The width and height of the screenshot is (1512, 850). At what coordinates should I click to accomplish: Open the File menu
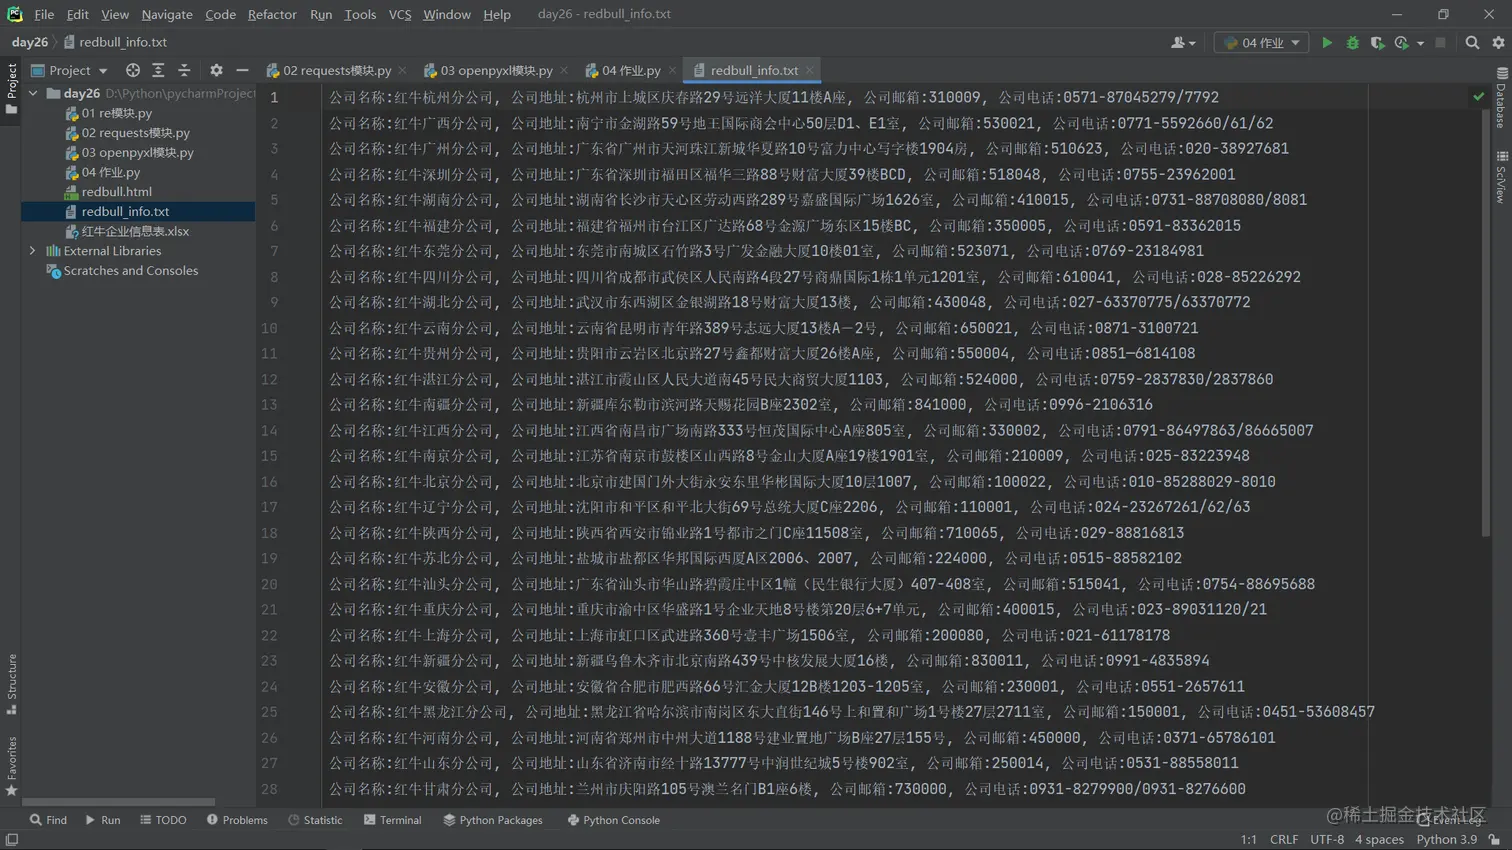coord(44,15)
